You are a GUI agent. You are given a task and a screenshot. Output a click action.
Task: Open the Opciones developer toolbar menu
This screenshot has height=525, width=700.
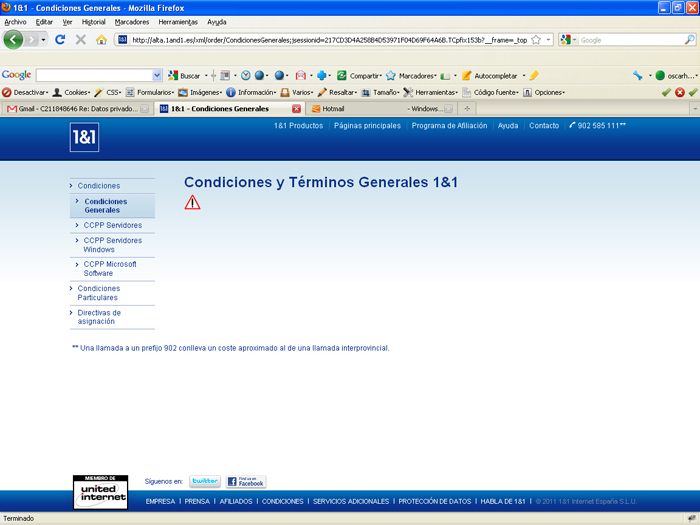pos(544,92)
